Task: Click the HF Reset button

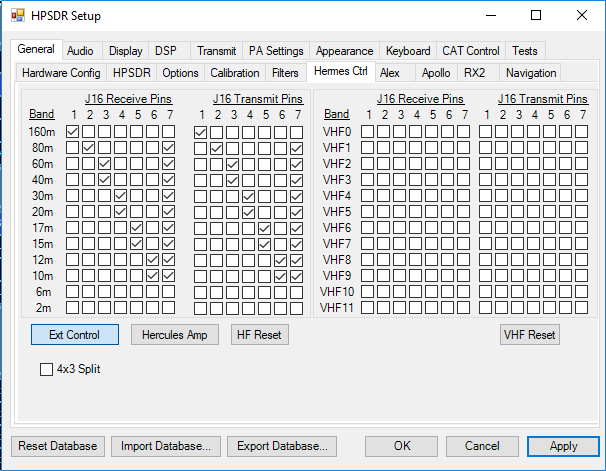Action: coord(259,335)
